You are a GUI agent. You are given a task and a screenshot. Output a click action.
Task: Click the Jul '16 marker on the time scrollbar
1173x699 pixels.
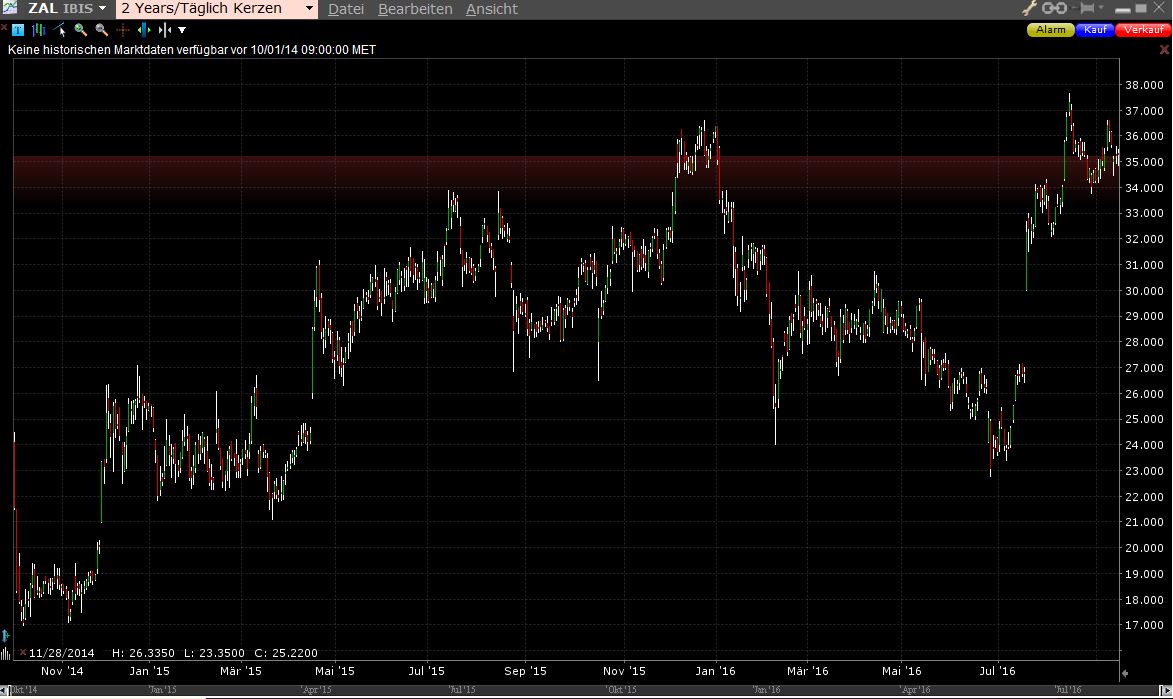pos(1068,690)
